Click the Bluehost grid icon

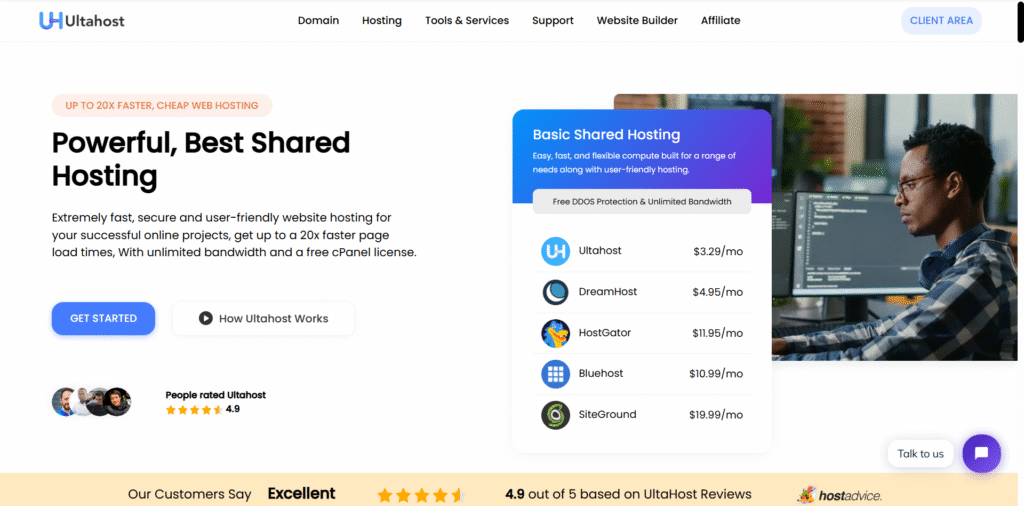coord(556,373)
